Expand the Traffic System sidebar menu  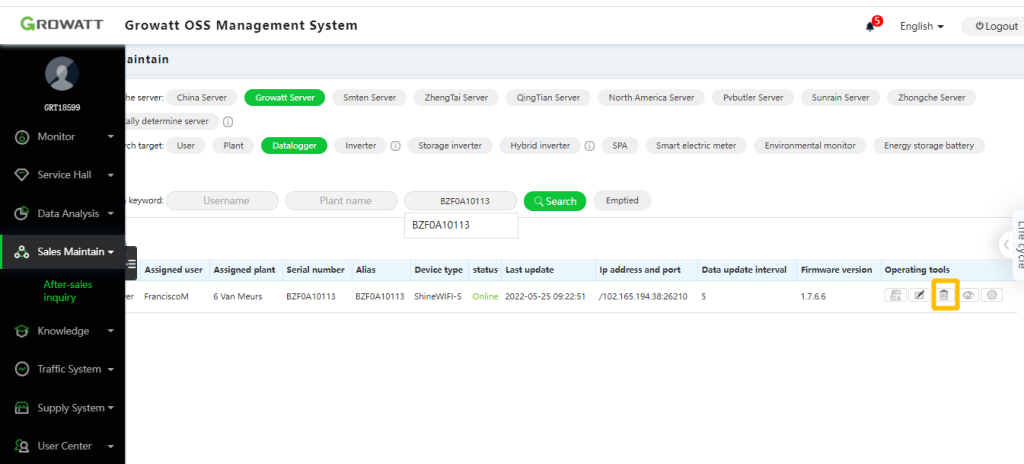click(62, 369)
